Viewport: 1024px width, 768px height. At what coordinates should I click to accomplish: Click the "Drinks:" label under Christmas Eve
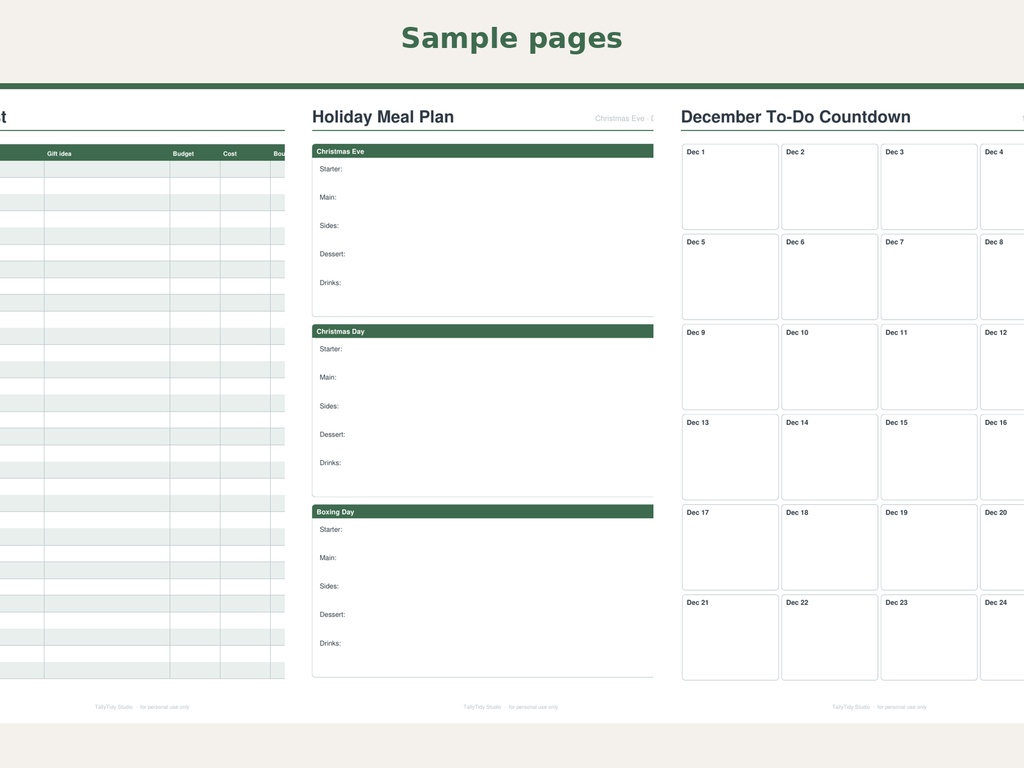330,283
